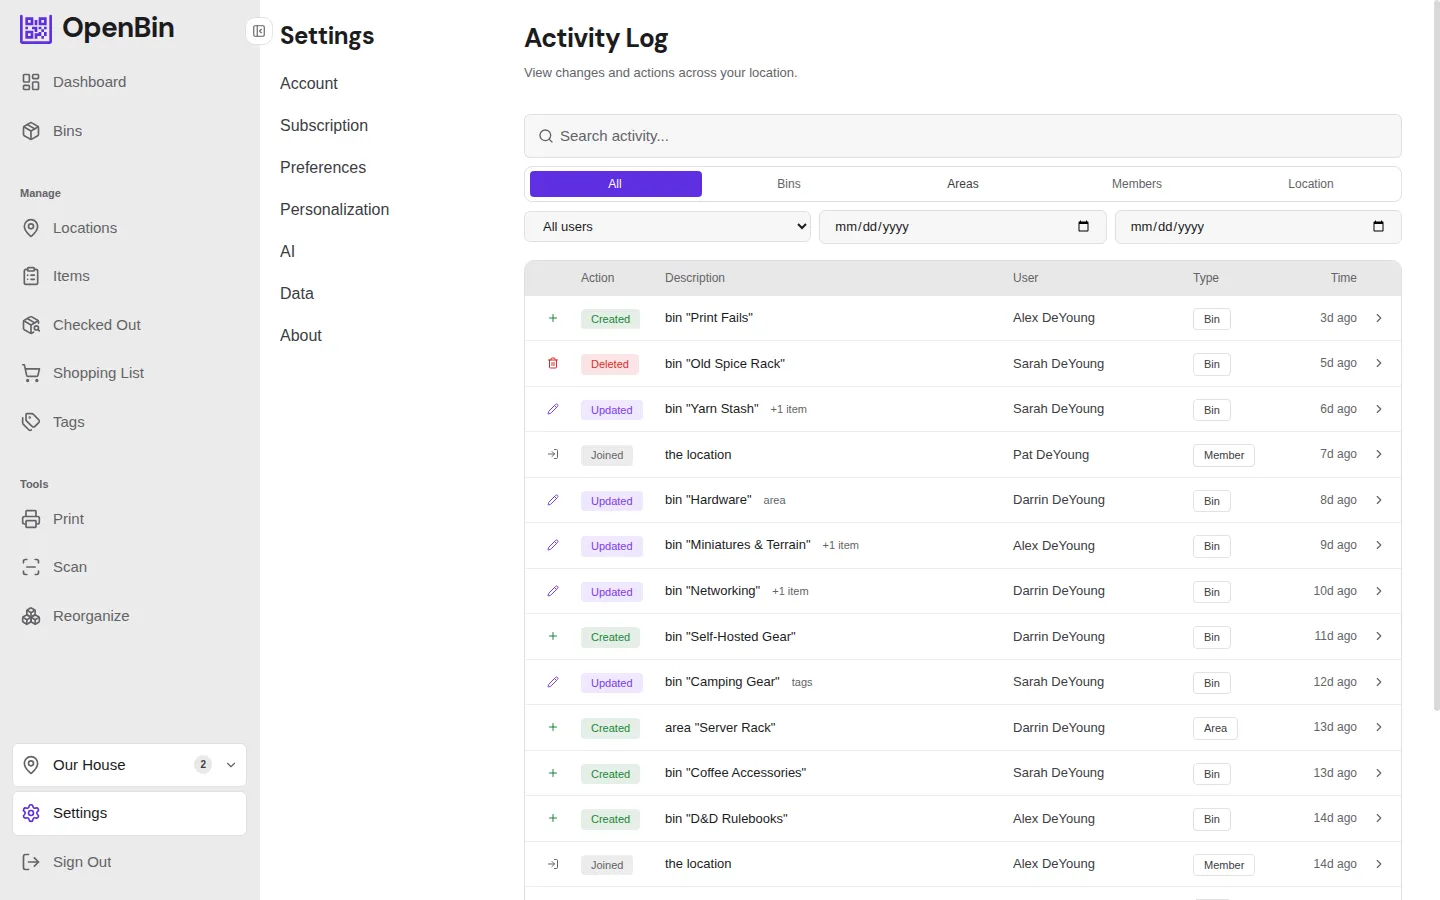Expand the Self-Hosted Gear row chevron
The height and width of the screenshot is (900, 1440).
pos(1379,636)
